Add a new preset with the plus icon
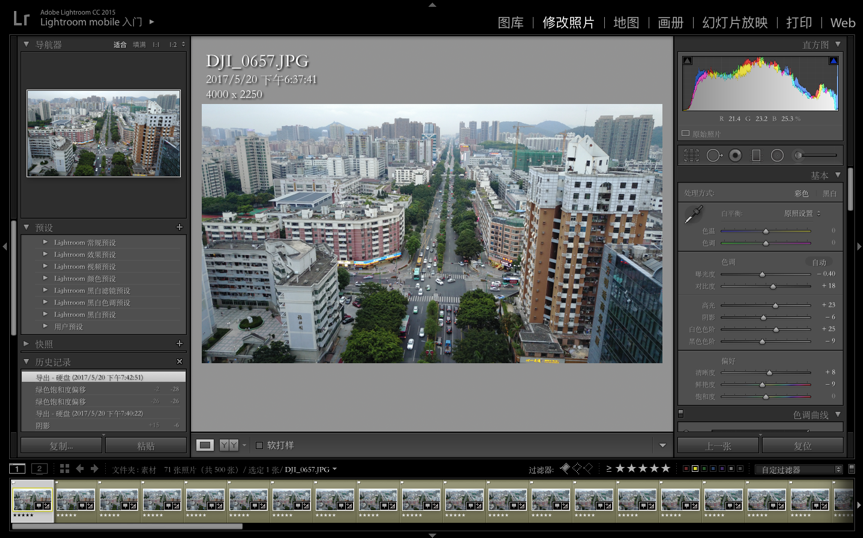The width and height of the screenshot is (863, 538). click(180, 227)
